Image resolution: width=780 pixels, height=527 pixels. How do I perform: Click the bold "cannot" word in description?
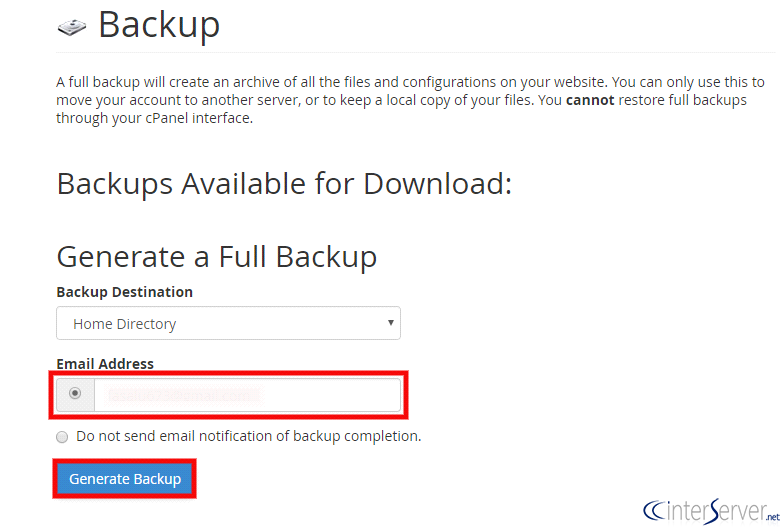click(590, 100)
